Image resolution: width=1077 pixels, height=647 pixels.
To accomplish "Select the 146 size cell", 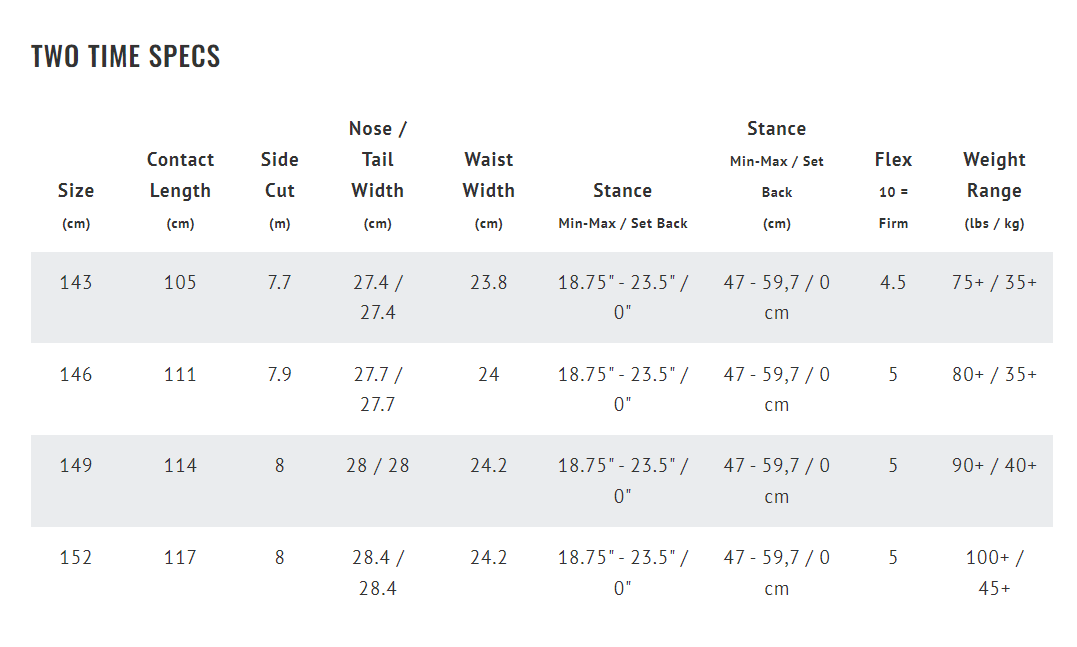I will pyautogui.click(x=76, y=374).
